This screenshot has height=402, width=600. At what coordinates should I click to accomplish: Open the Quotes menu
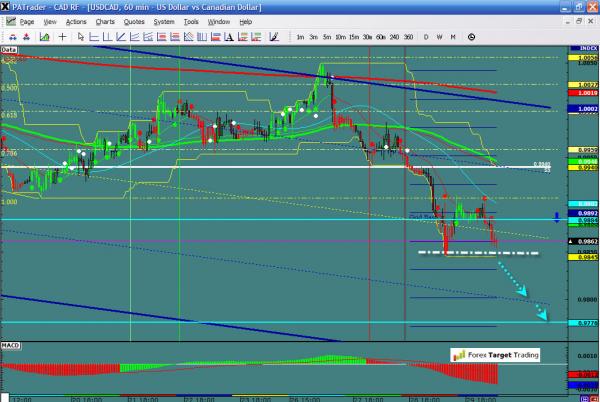pos(134,20)
